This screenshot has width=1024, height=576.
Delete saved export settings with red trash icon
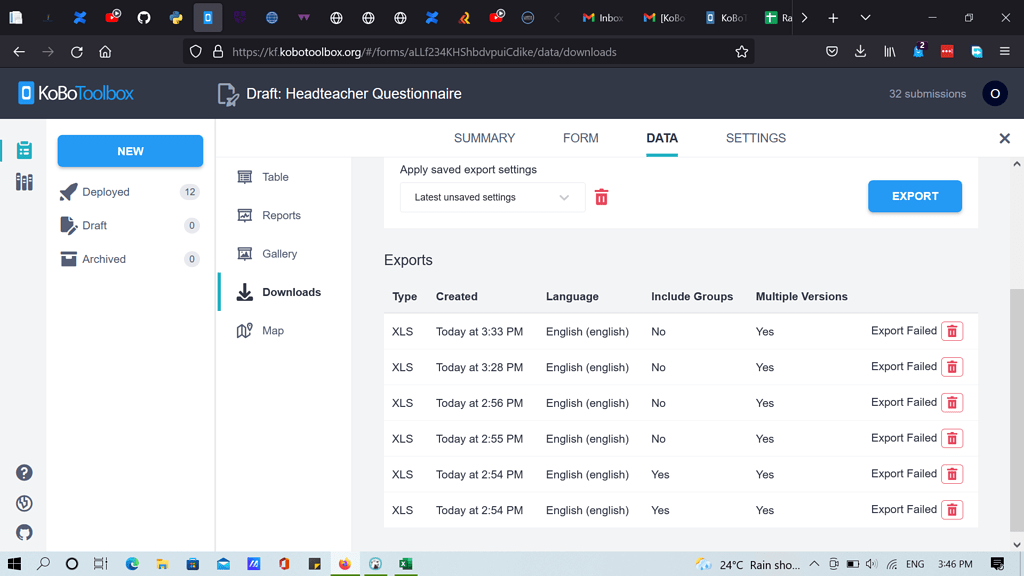[x=601, y=197]
